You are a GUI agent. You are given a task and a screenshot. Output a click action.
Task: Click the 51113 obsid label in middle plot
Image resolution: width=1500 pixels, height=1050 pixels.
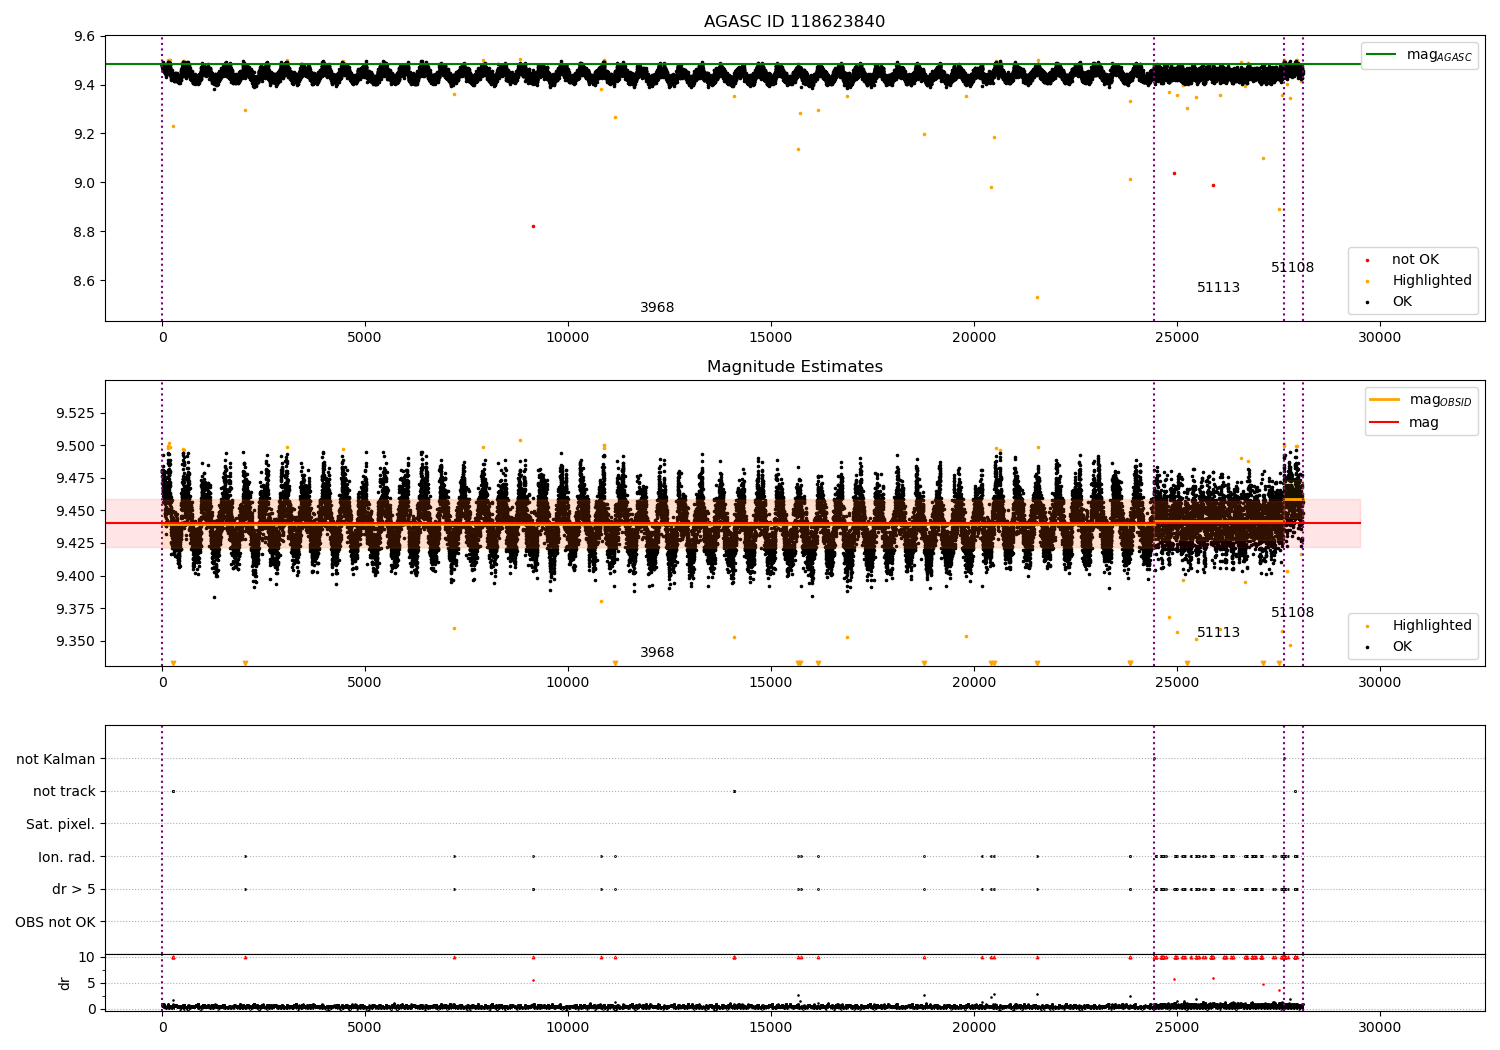click(x=1218, y=633)
